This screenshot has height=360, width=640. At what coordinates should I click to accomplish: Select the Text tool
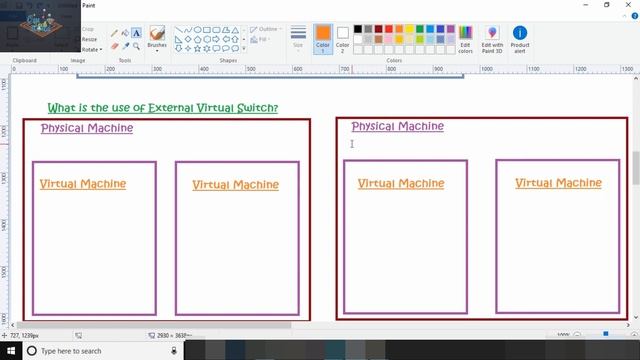coord(136,33)
